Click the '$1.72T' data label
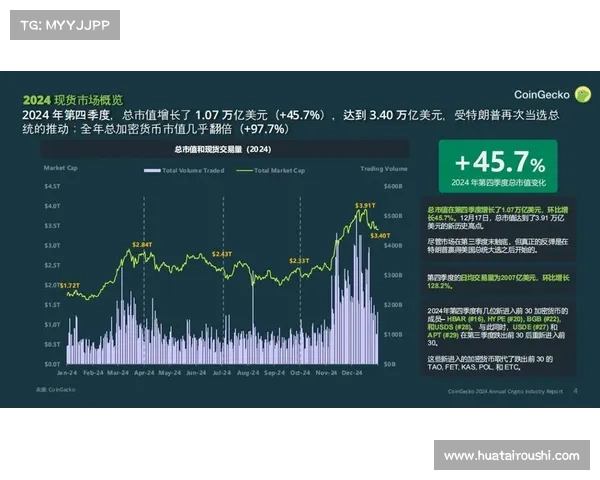Image resolution: width=600 pixels, height=480 pixels. pyautogui.click(x=70, y=286)
